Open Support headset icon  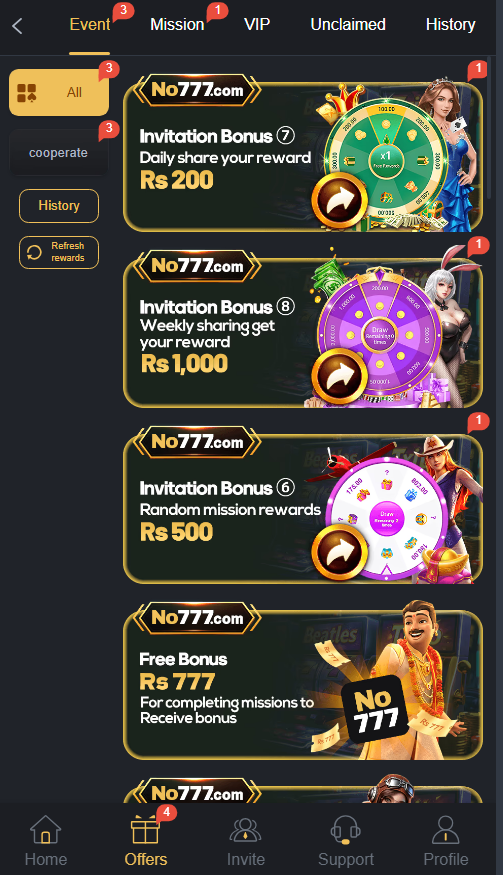tap(346, 829)
